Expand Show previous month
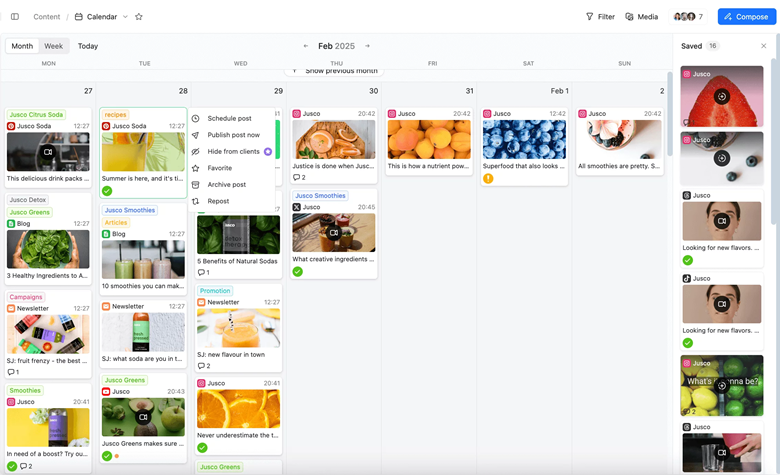Screen dimensions: 780x475 coord(336,71)
